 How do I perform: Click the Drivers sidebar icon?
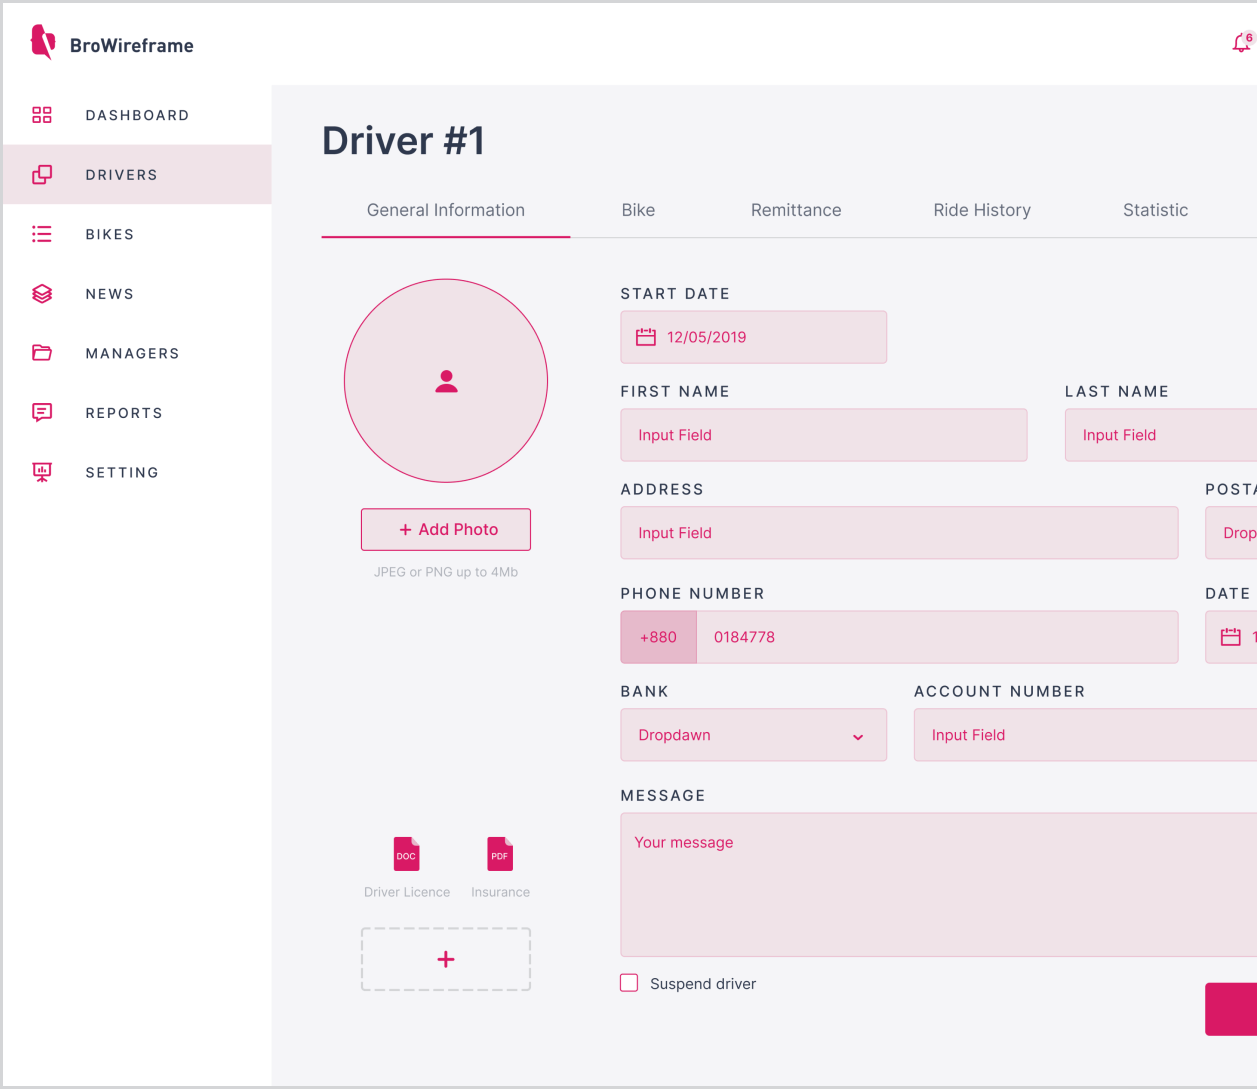pyautogui.click(x=42, y=175)
